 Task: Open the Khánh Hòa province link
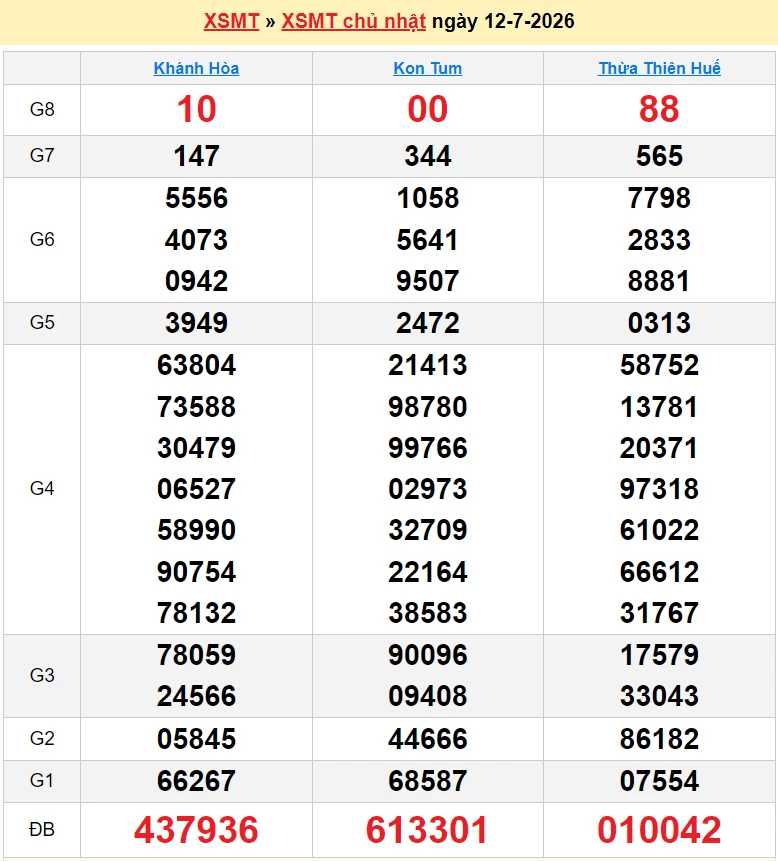click(196, 68)
